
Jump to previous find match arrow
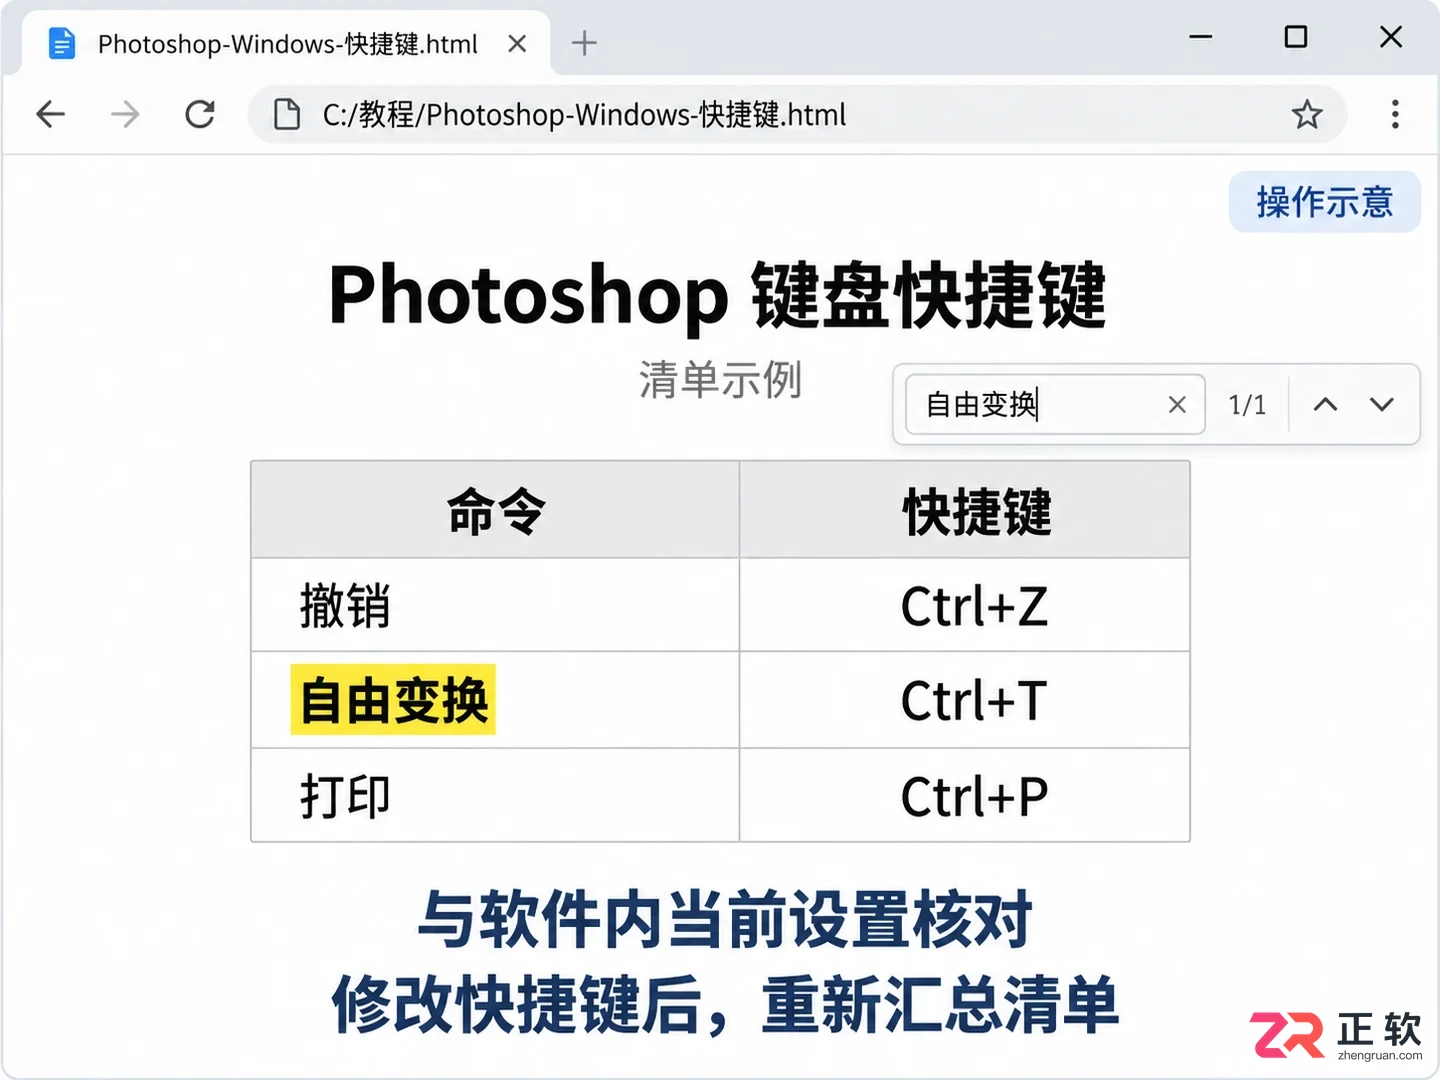pos(1325,404)
